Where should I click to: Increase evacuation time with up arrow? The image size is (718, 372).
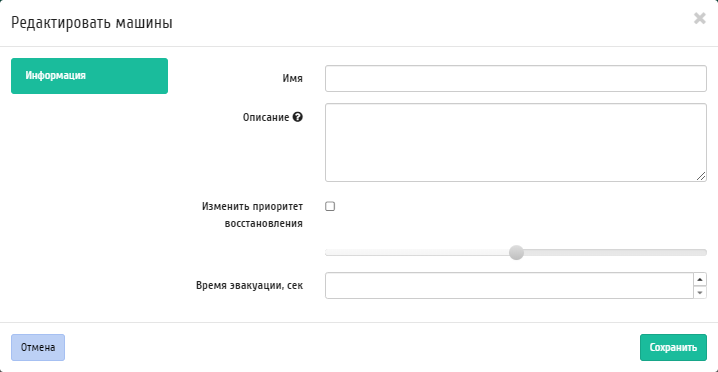(700, 279)
